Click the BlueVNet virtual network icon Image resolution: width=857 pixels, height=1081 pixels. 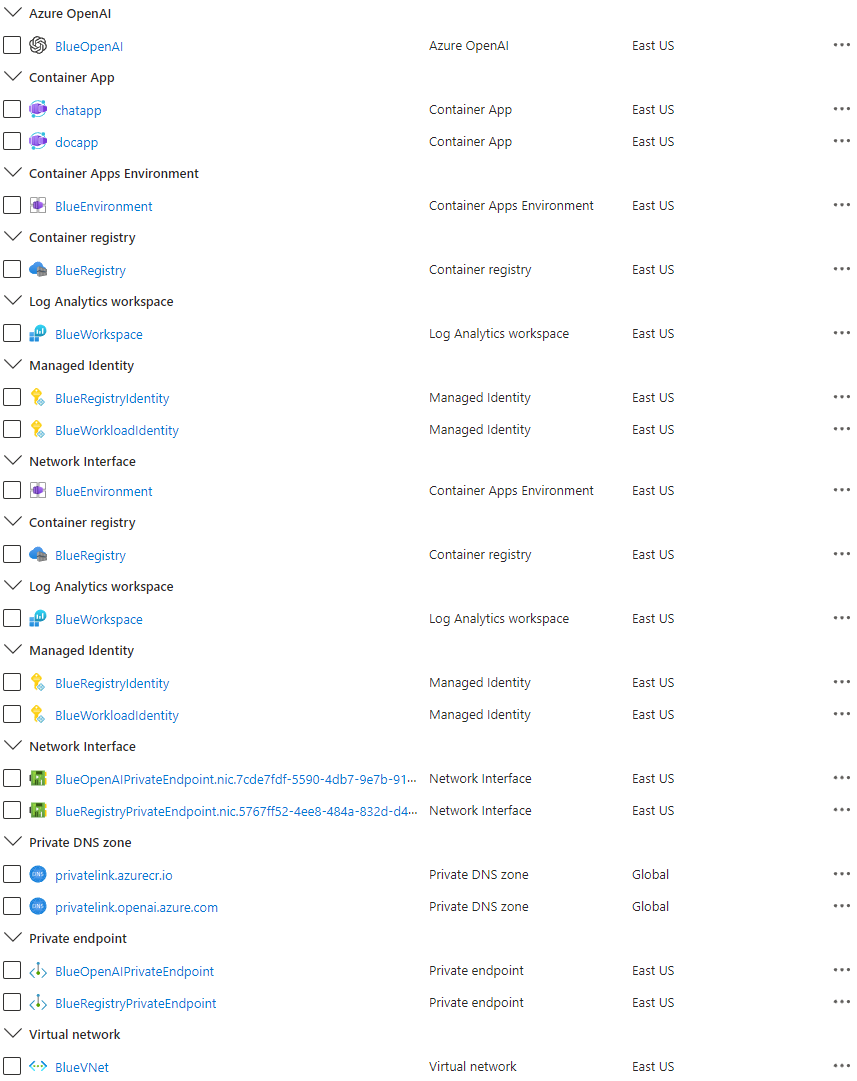[x=38, y=1067]
